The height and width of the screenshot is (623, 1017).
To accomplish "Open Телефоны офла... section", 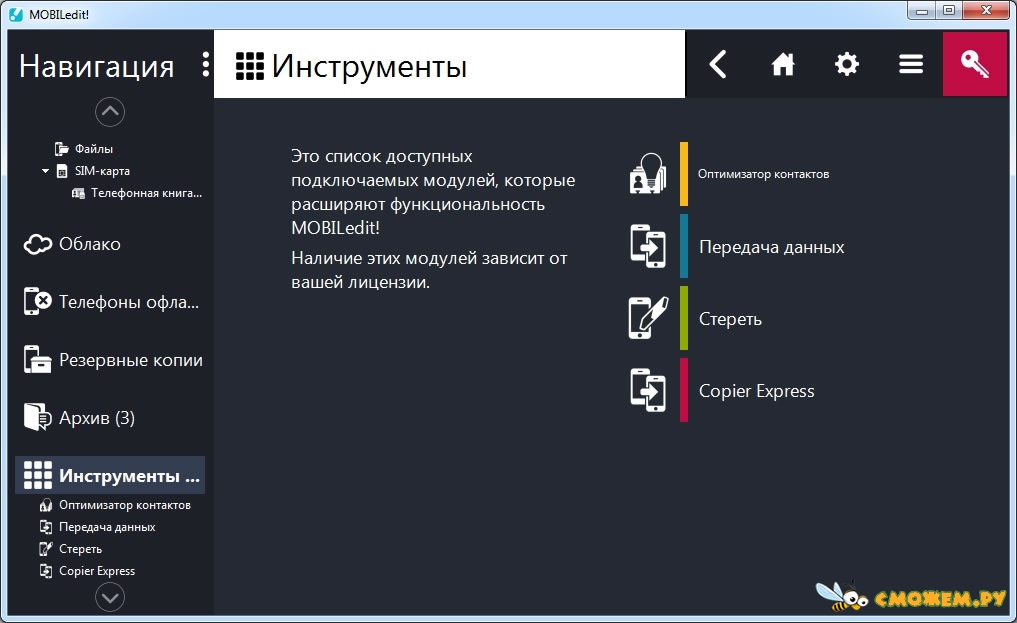I will point(129,302).
